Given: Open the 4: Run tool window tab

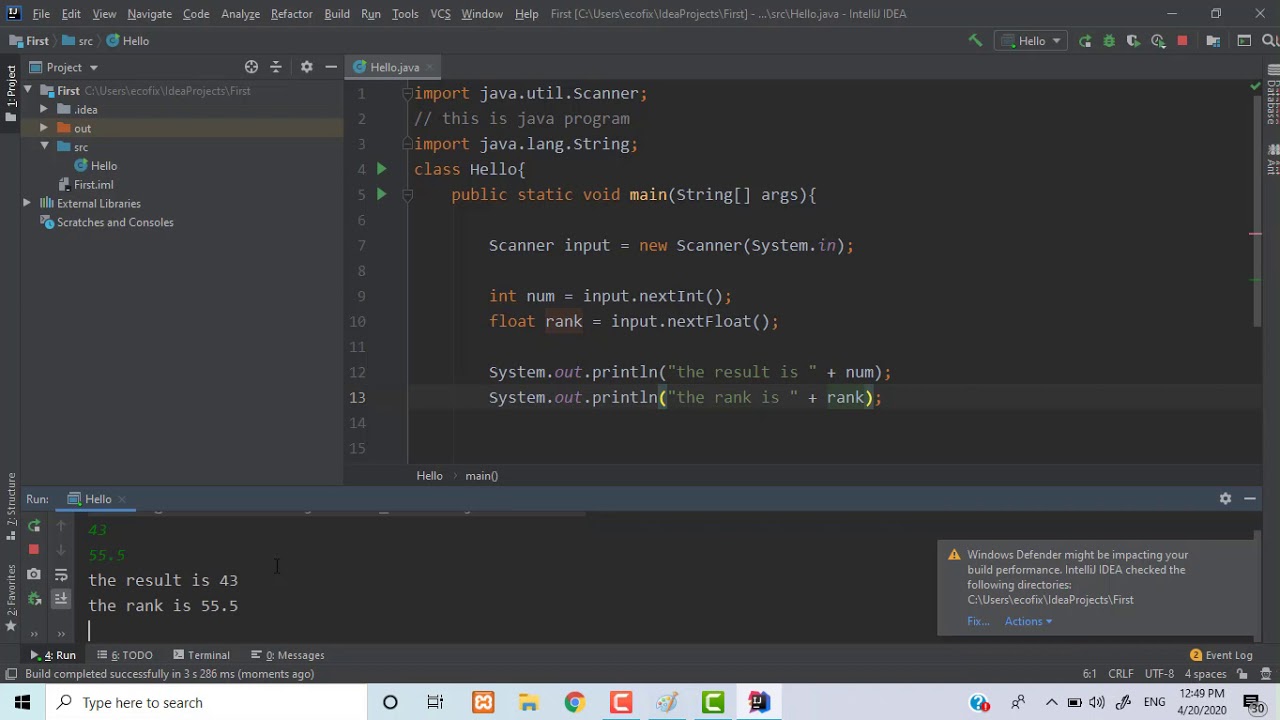Looking at the screenshot, I should tap(53, 655).
